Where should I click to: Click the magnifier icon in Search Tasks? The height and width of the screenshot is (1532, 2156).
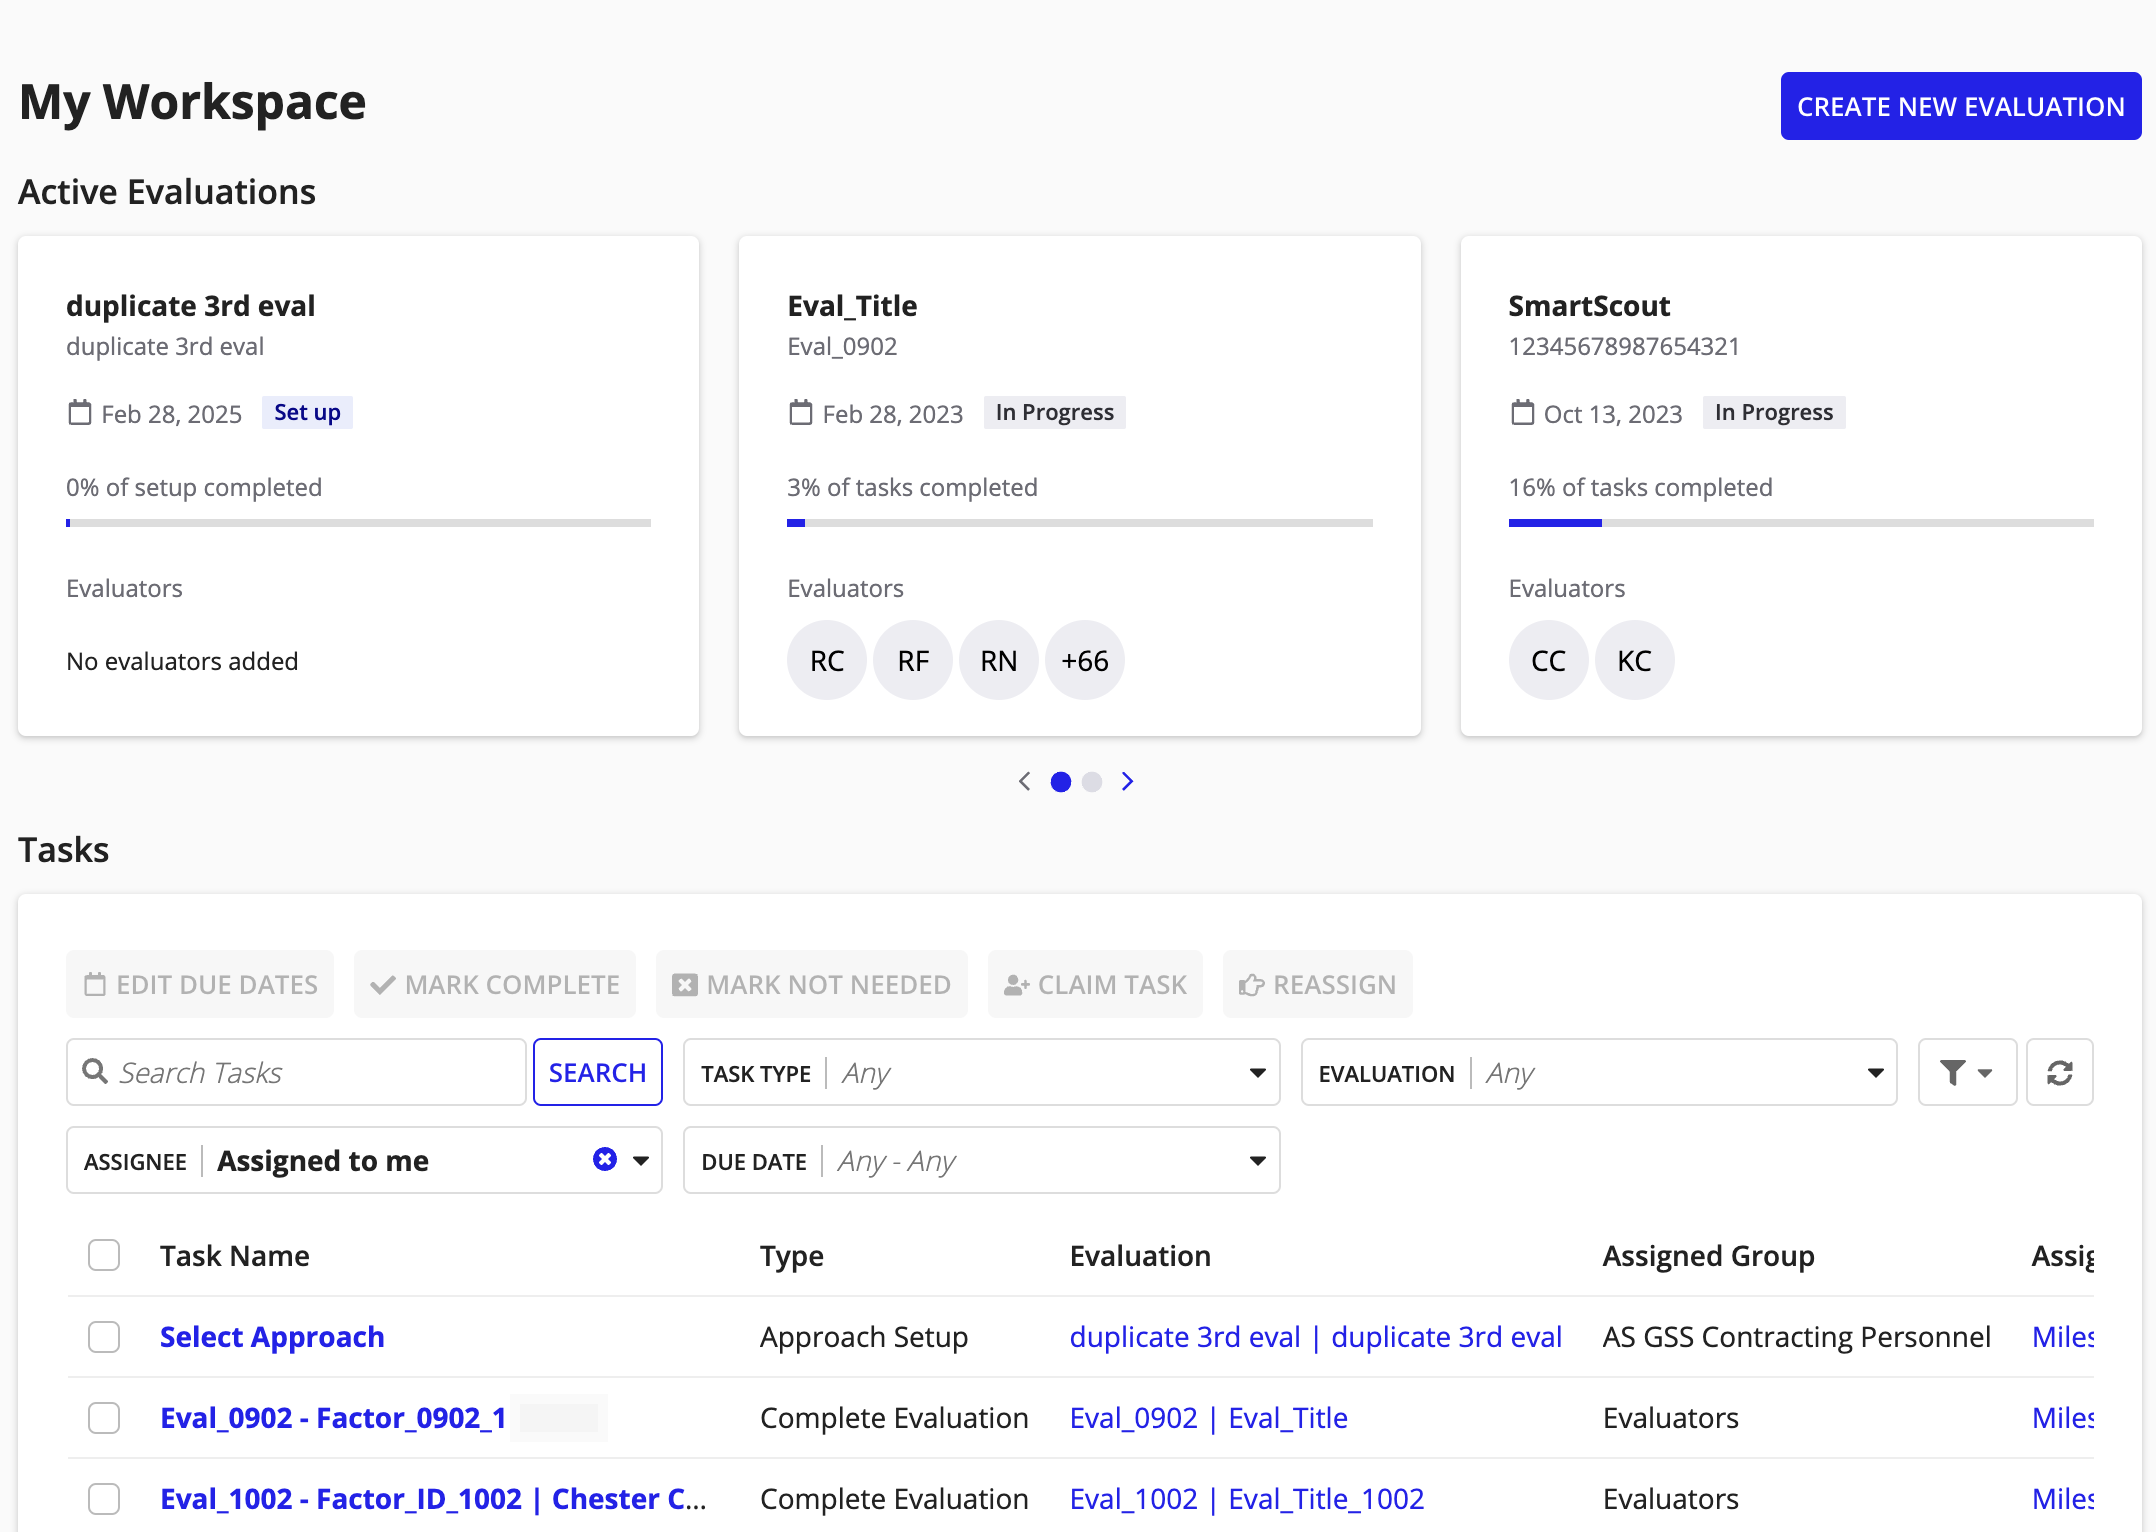pos(95,1072)
